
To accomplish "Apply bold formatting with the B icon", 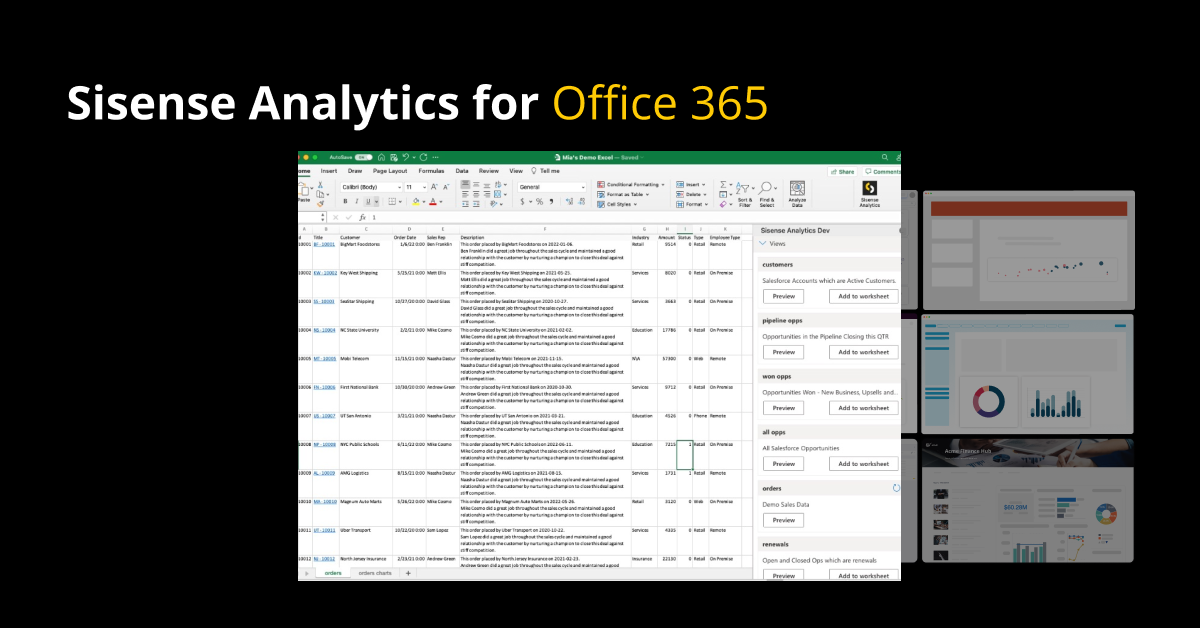I will pos(344,201).
